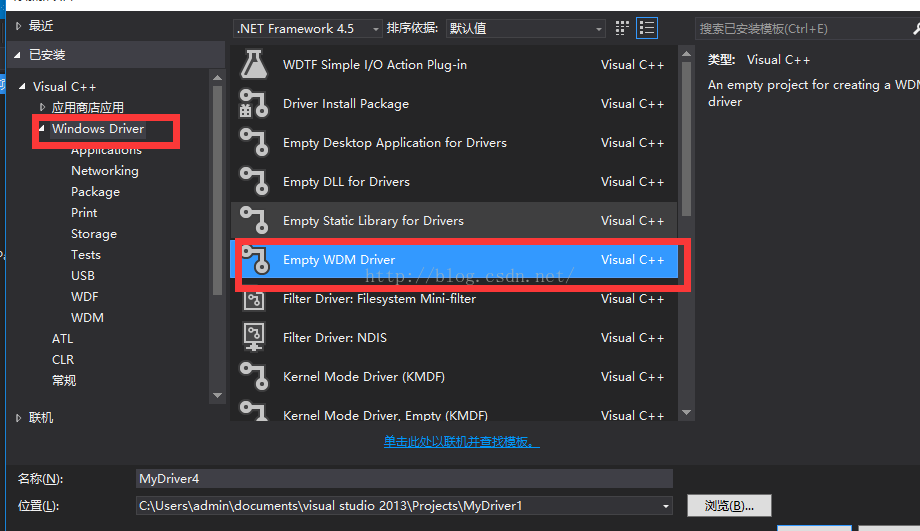This screenshot has width=920, height=531.
Task: Select the WDF category
Action: (84, 297)
